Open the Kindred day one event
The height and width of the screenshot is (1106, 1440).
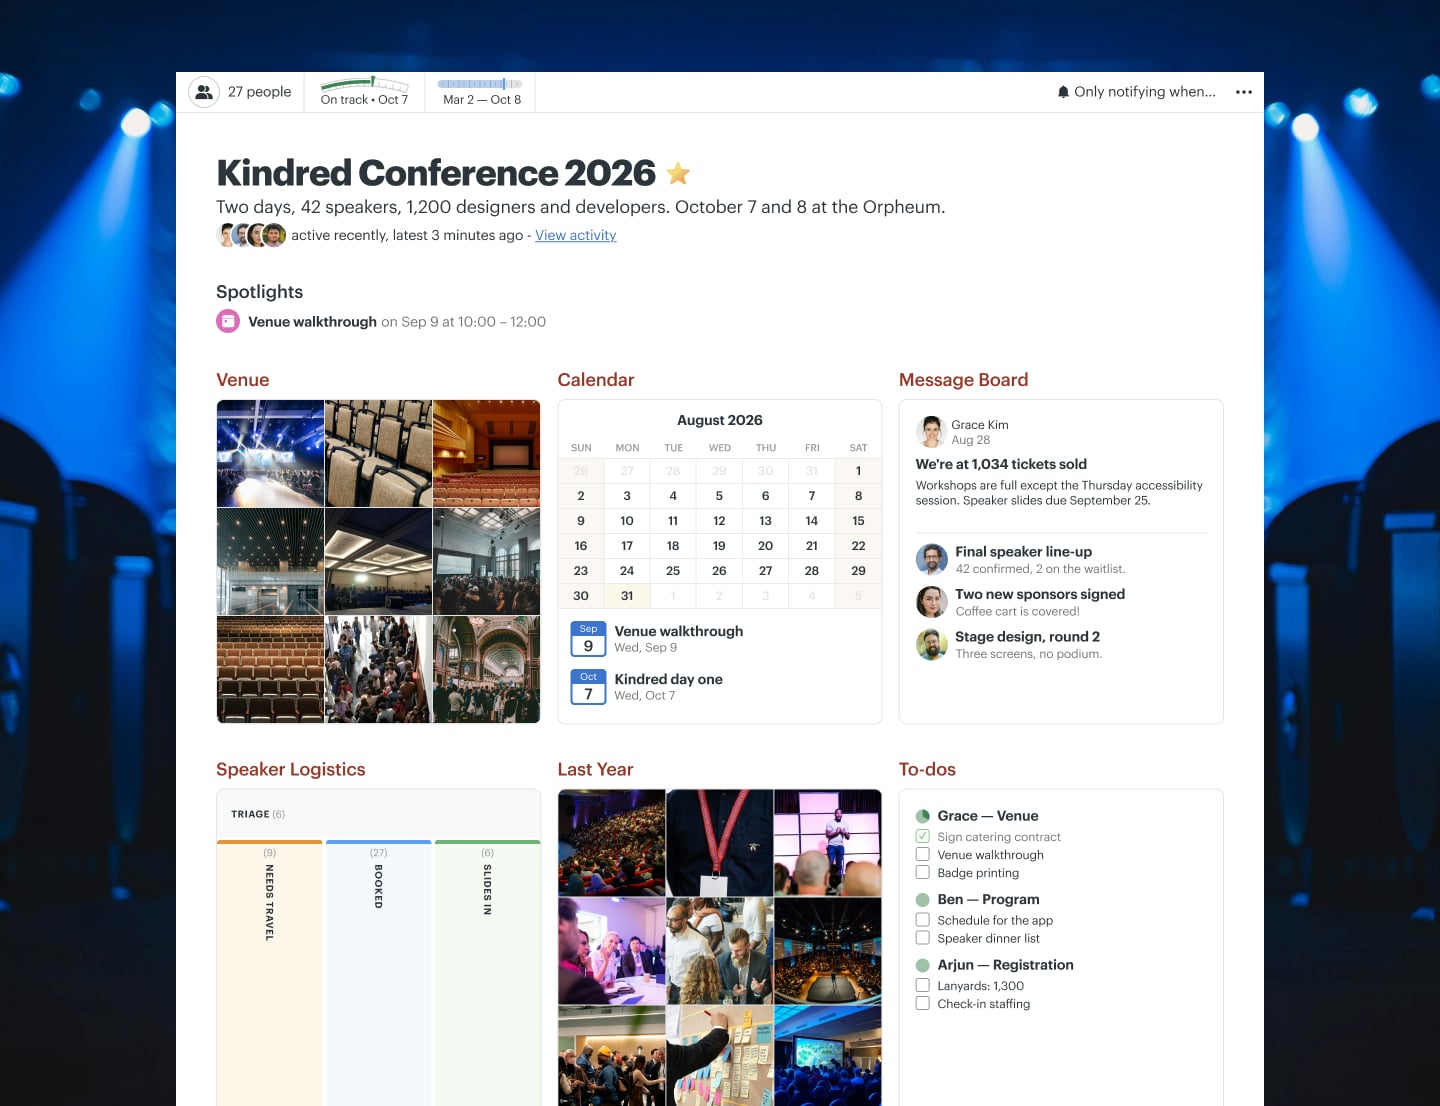pos(668,679)
